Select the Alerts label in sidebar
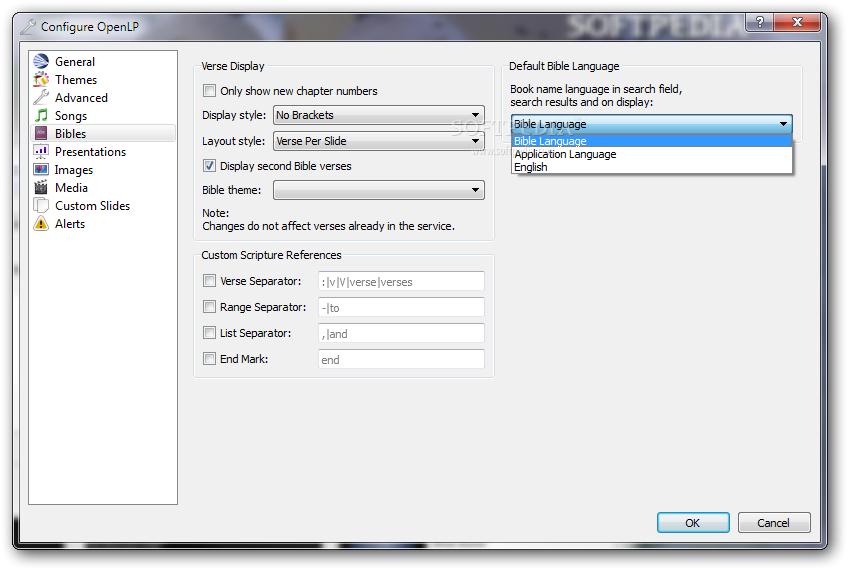 [70, 223]
